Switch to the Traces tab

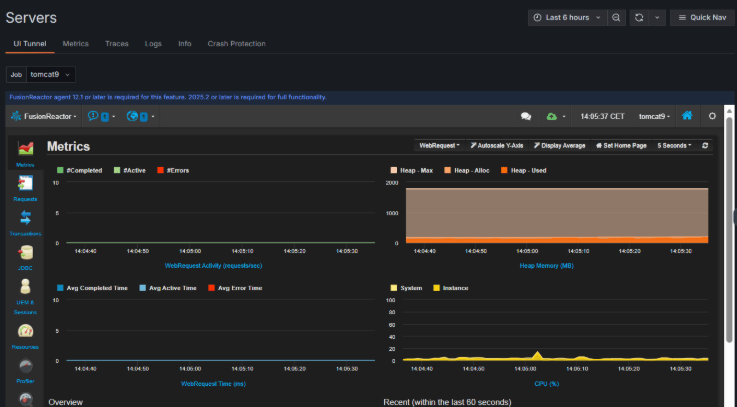(x=116, y=44)
